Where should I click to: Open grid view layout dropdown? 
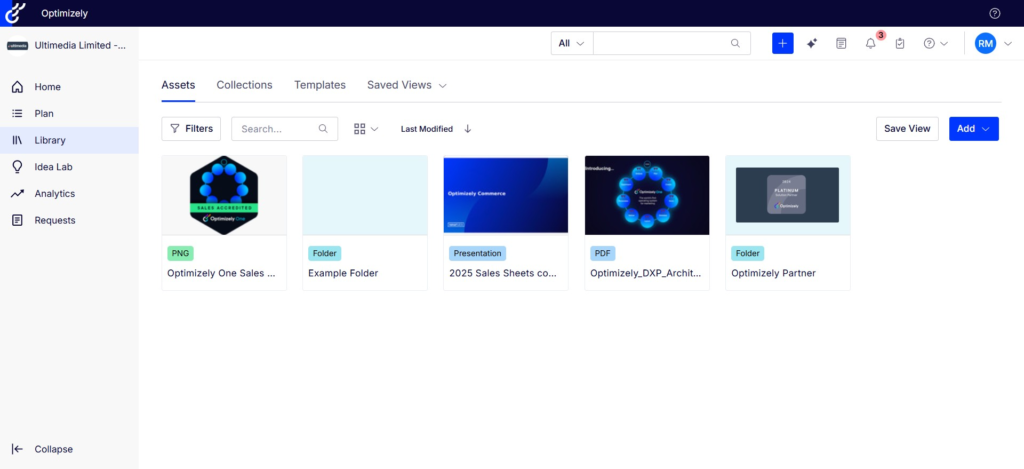(366, 129)
